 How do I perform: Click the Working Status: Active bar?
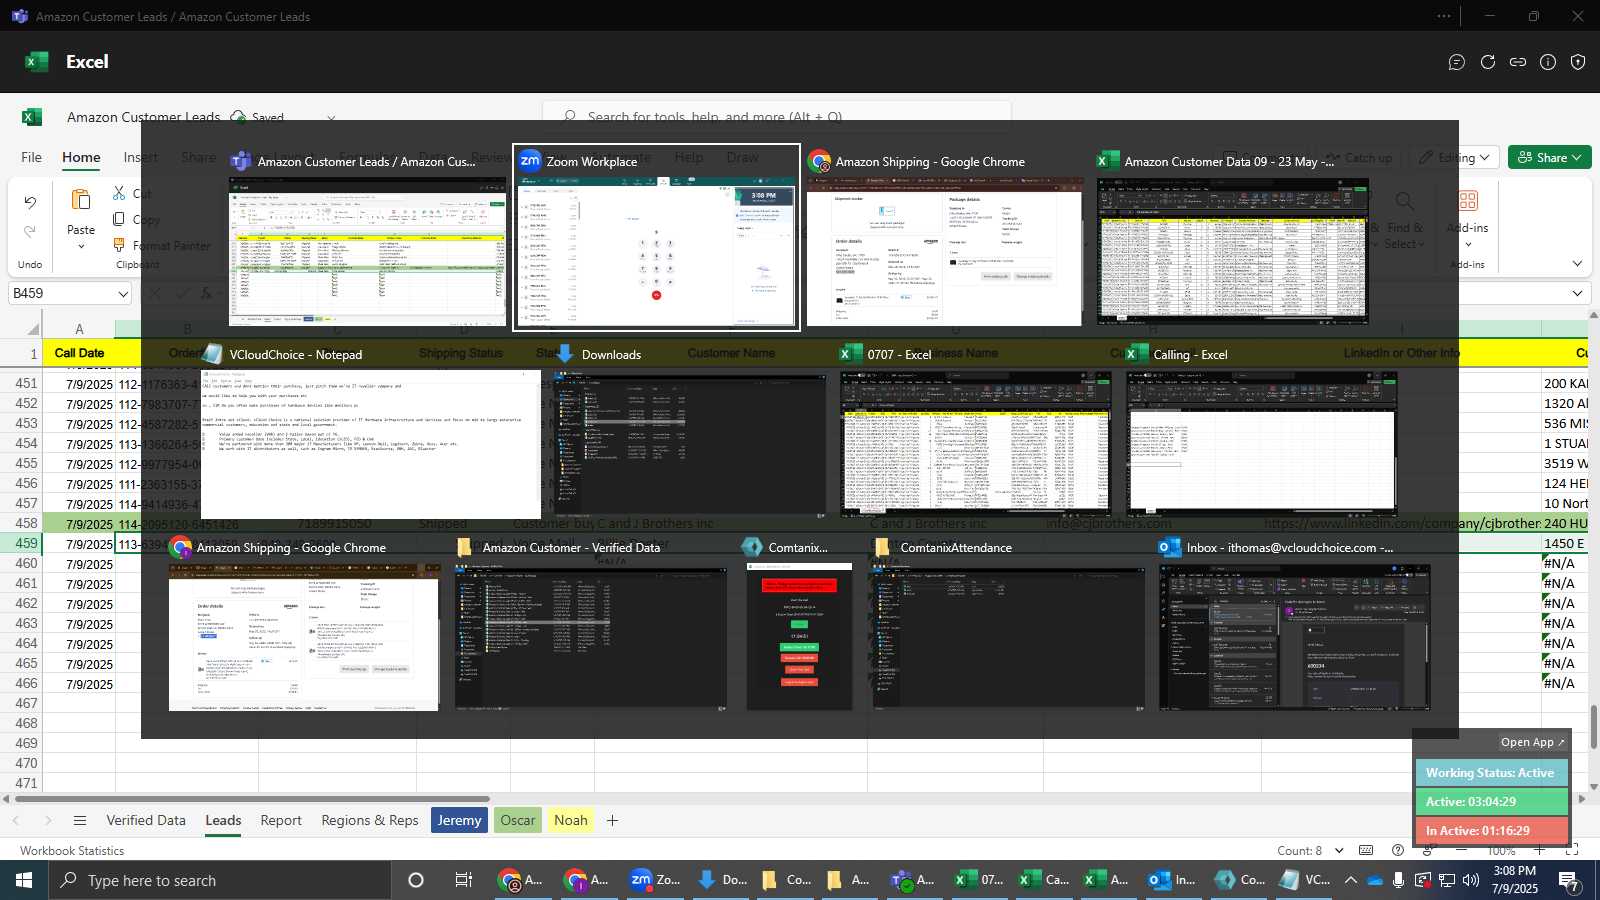pos(1491,773)
